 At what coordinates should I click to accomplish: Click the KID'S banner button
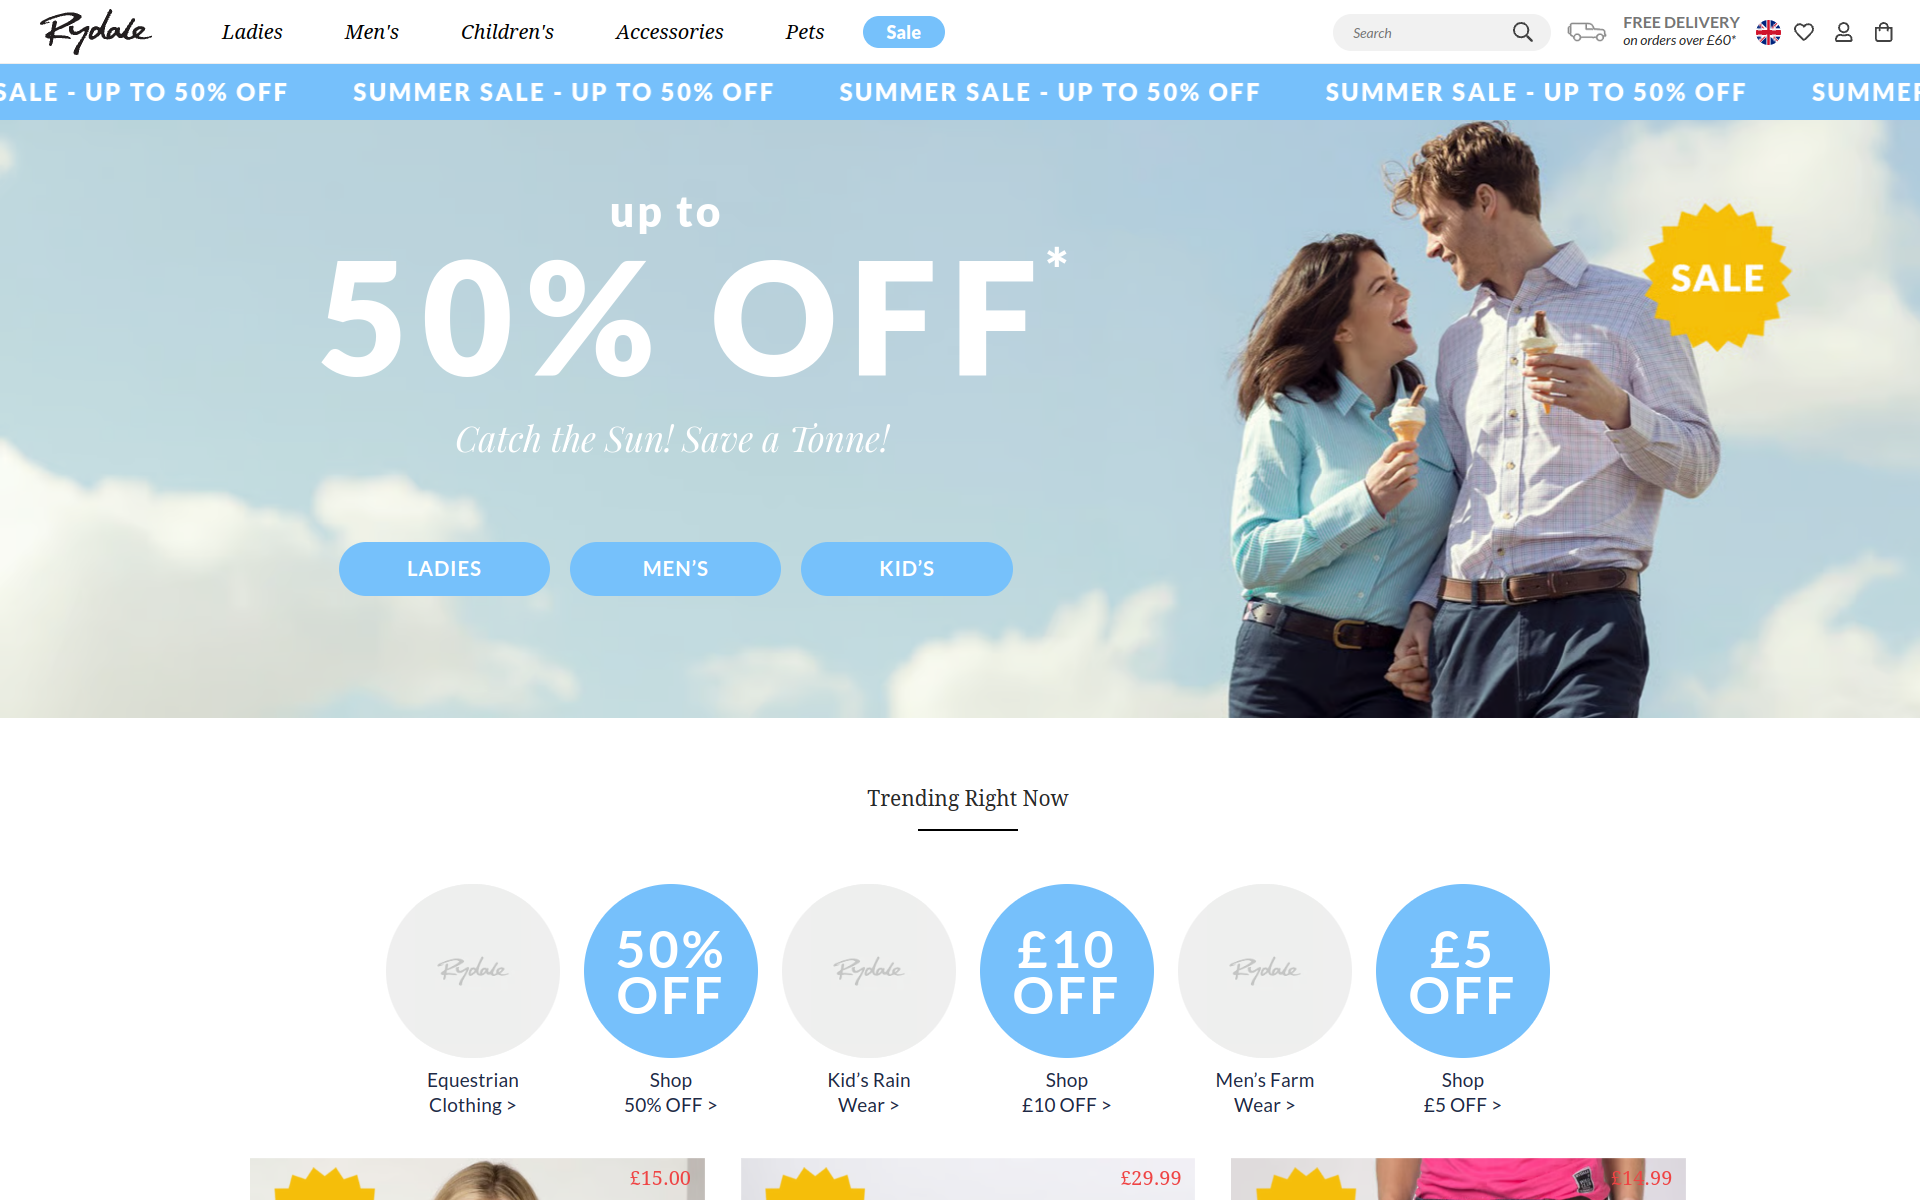tap(907, 569)
